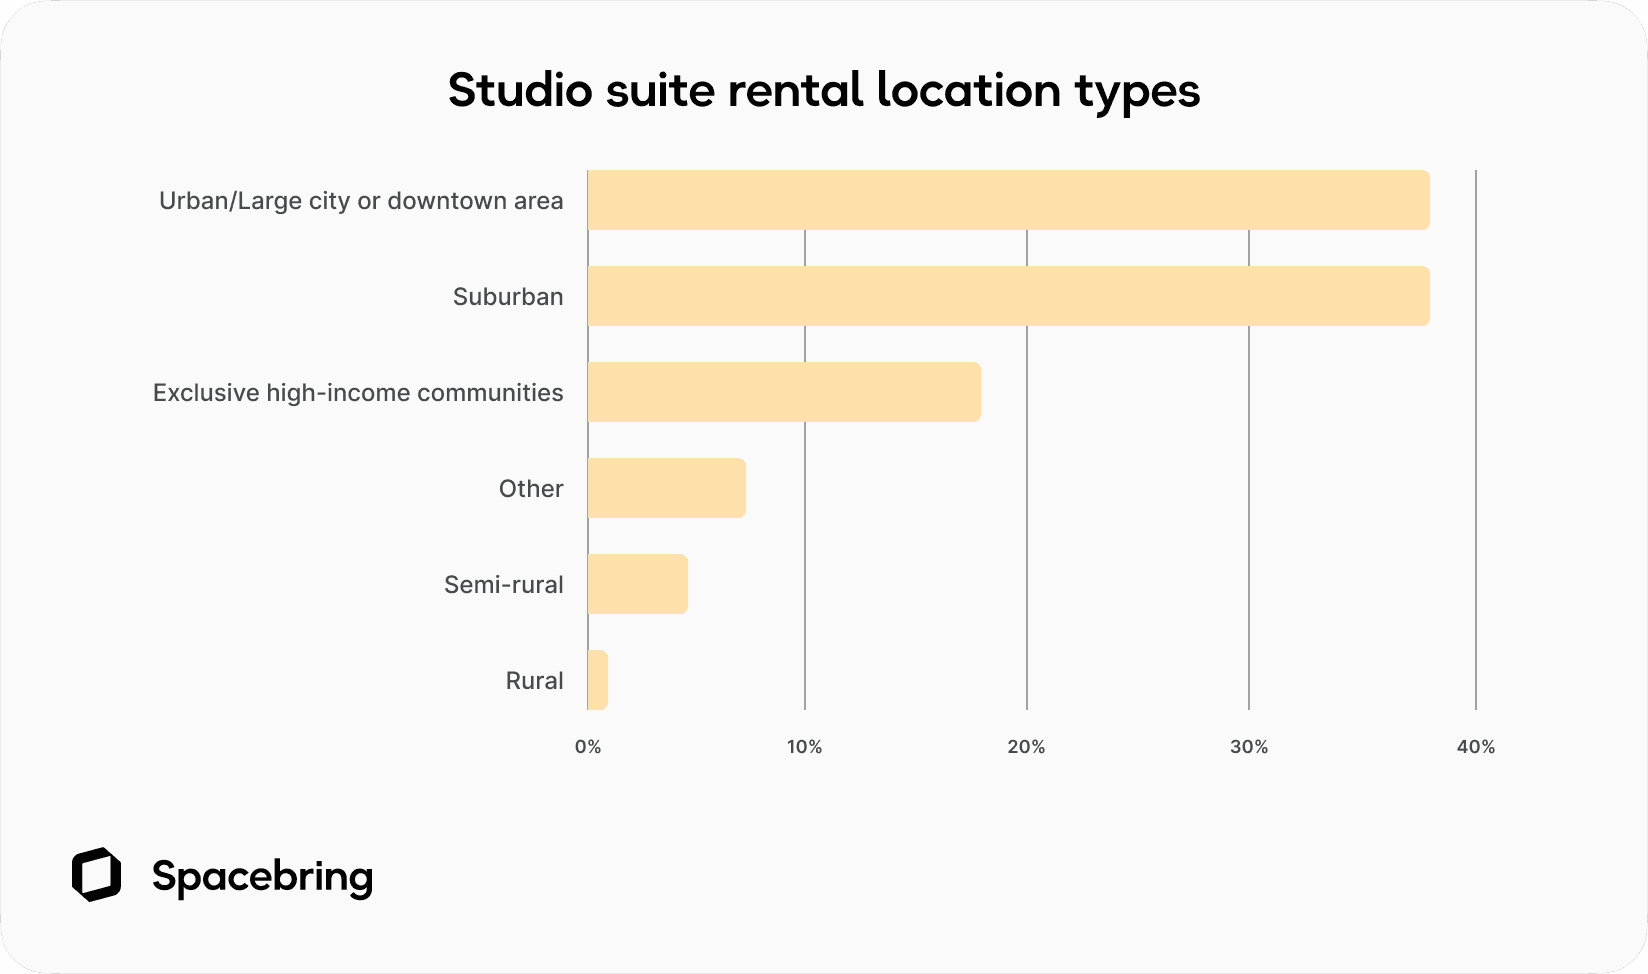
Task: Click the Spacebring brand name text
Action: click(x=262, y=878)
